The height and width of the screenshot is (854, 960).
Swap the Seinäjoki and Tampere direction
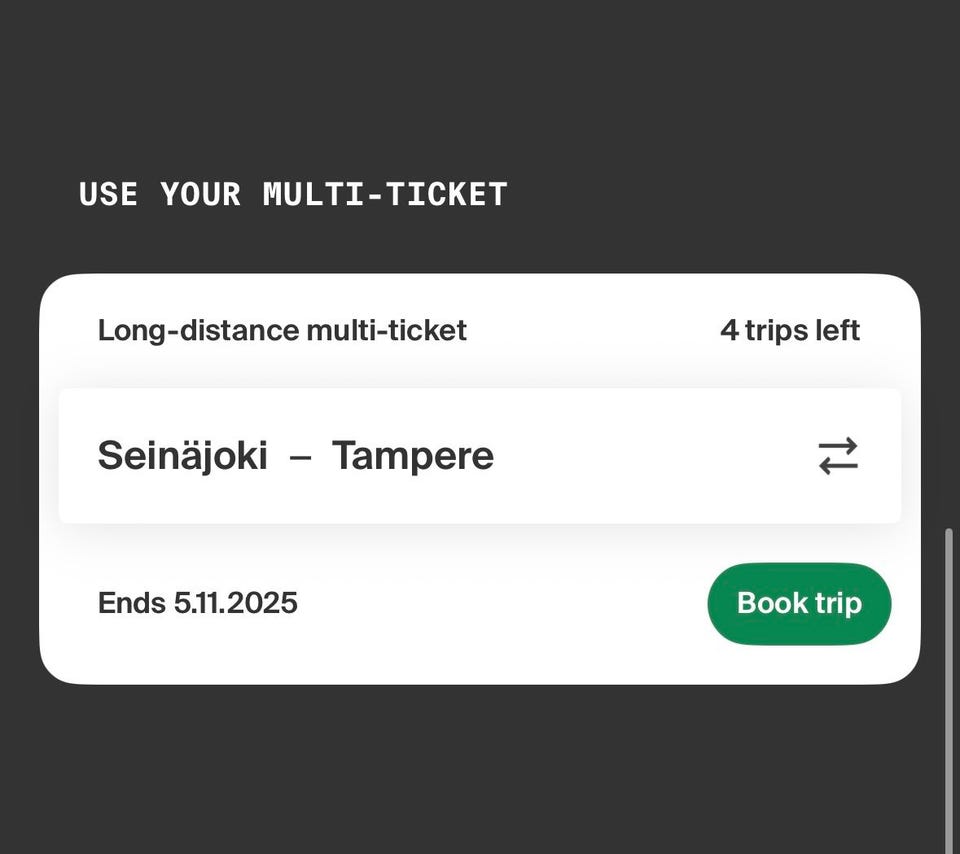point(838,456)
